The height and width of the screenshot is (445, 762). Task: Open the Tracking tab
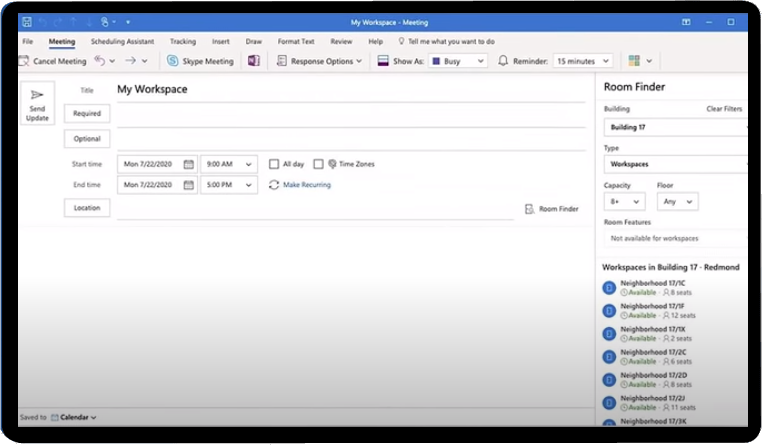183,41
